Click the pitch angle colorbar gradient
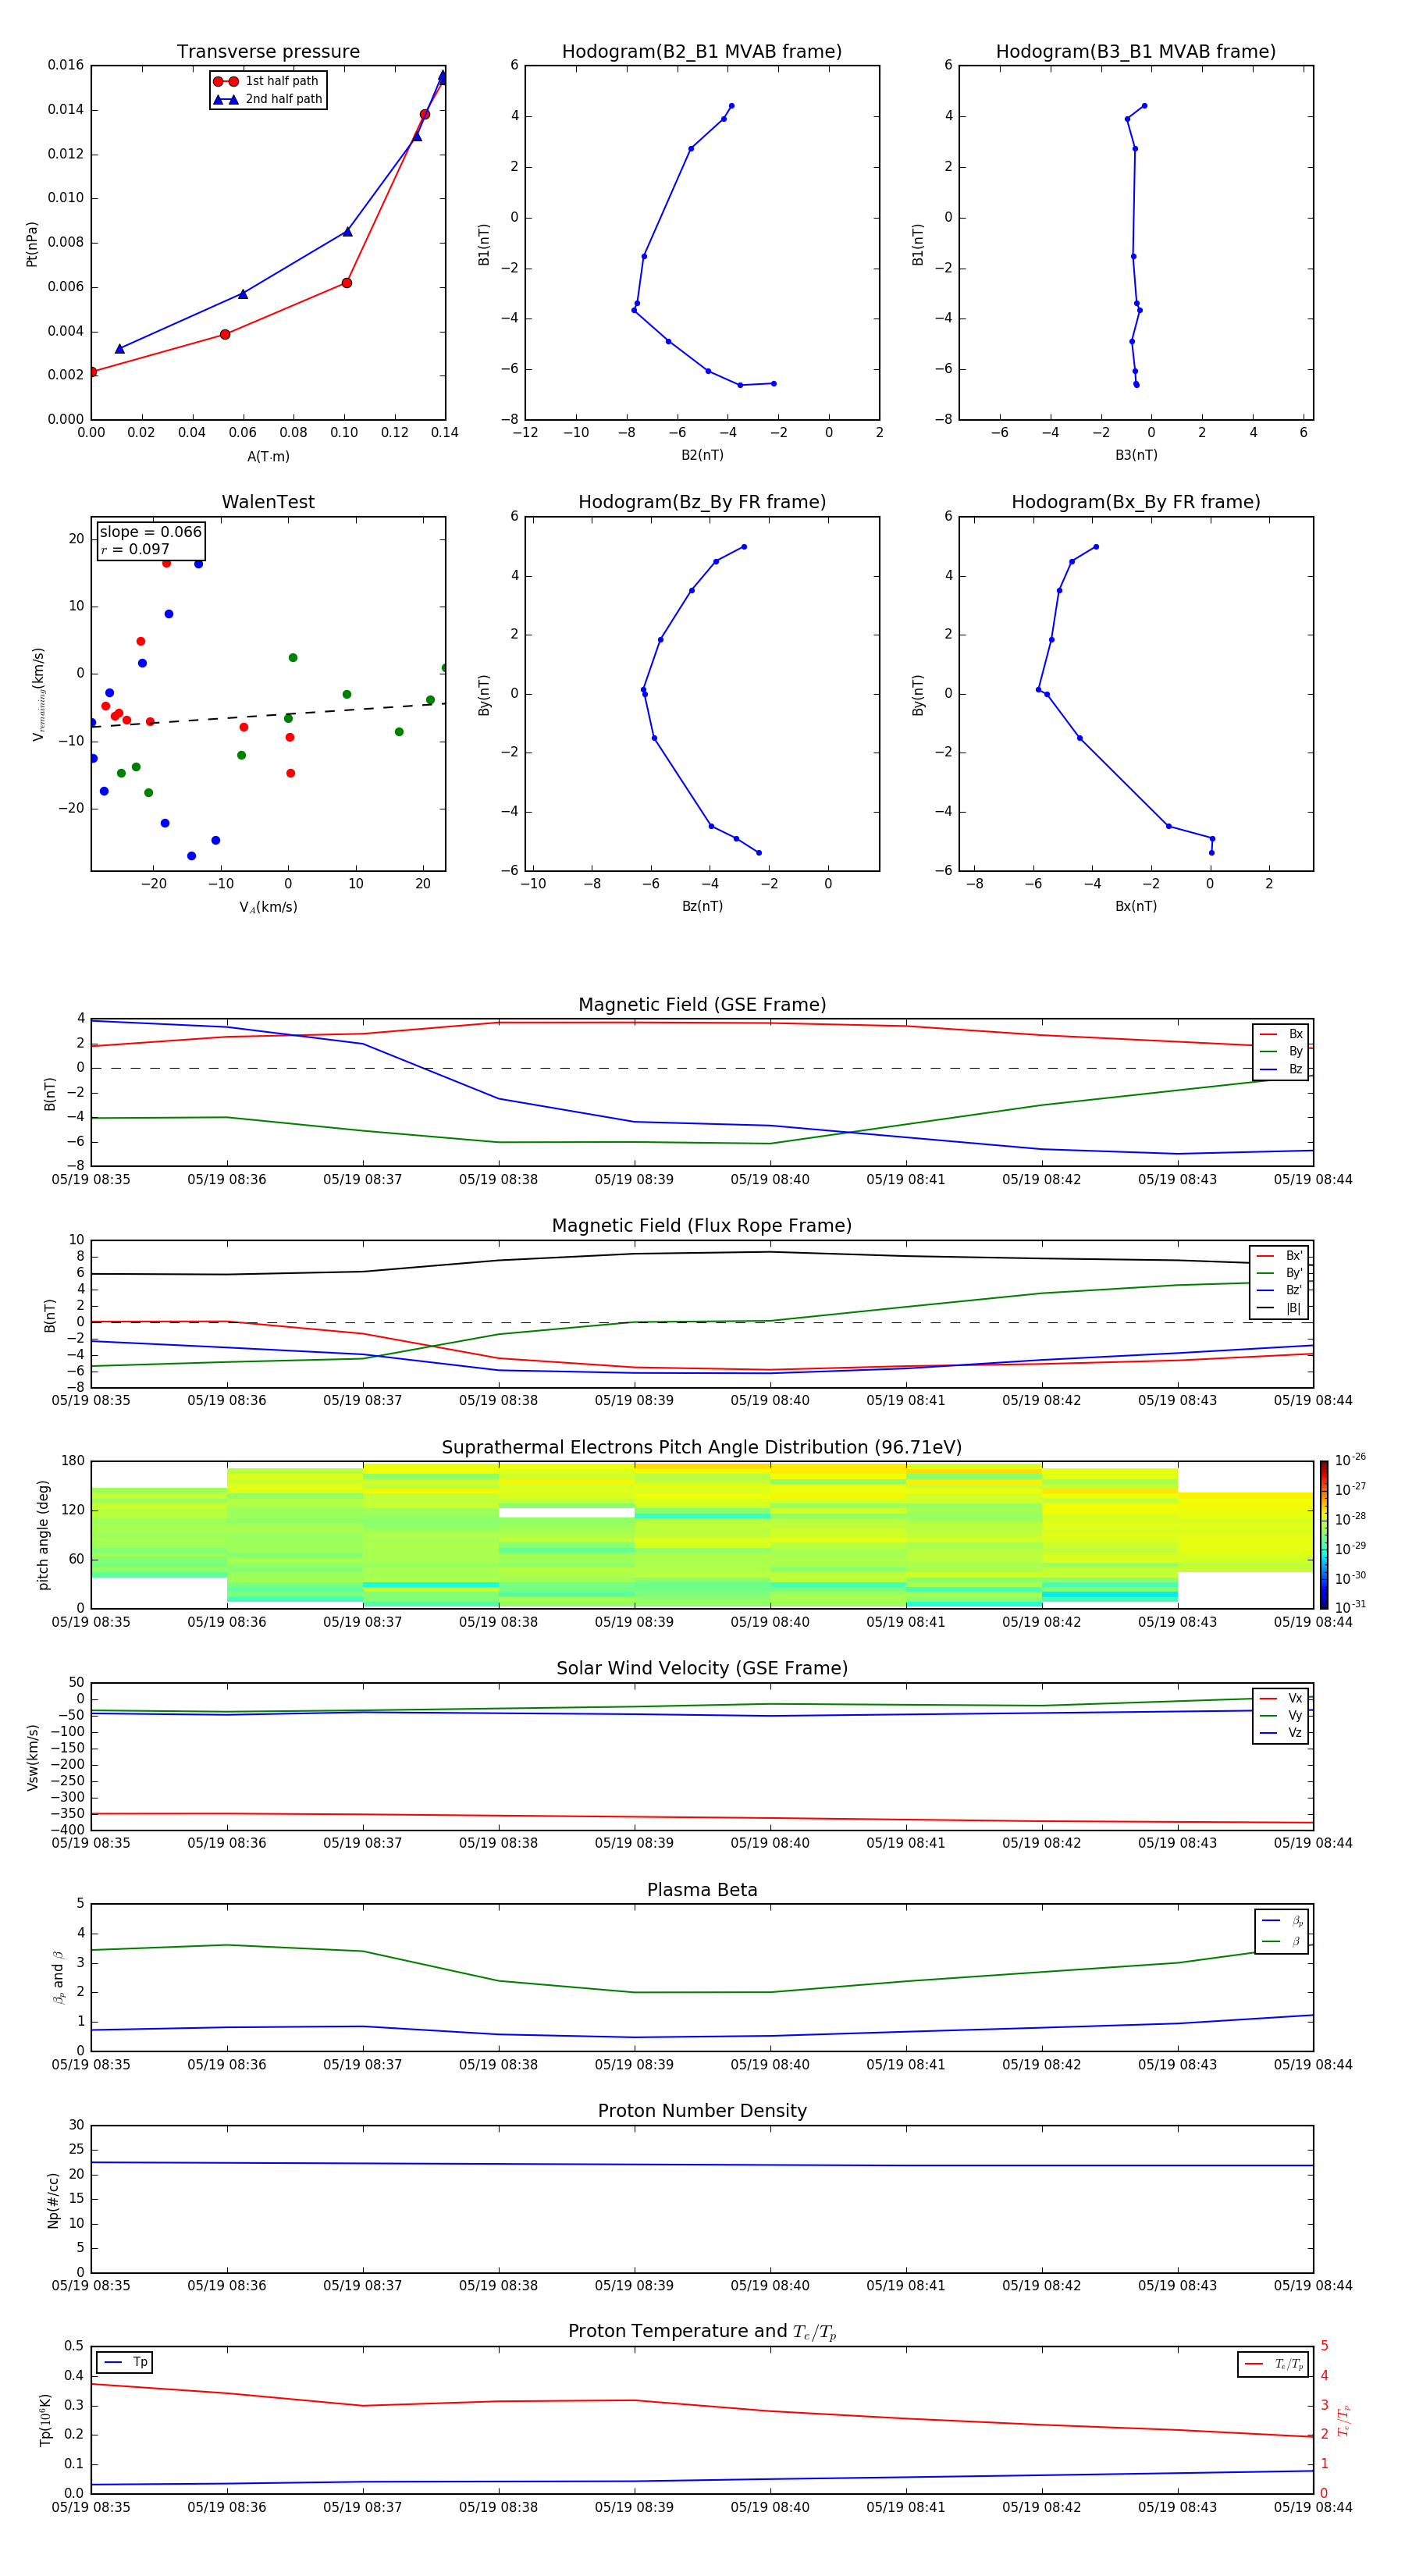 [x=1324, y=1535]
